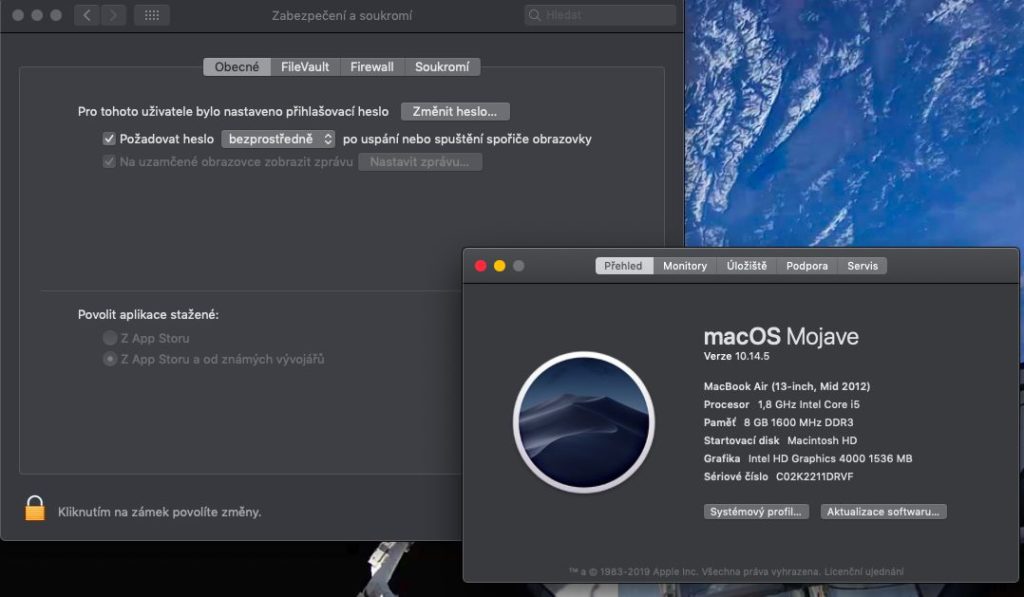The width and height of the screenshot is (1024, 597).
Task: Open the Soukromí tab
Action: (442, 67)
